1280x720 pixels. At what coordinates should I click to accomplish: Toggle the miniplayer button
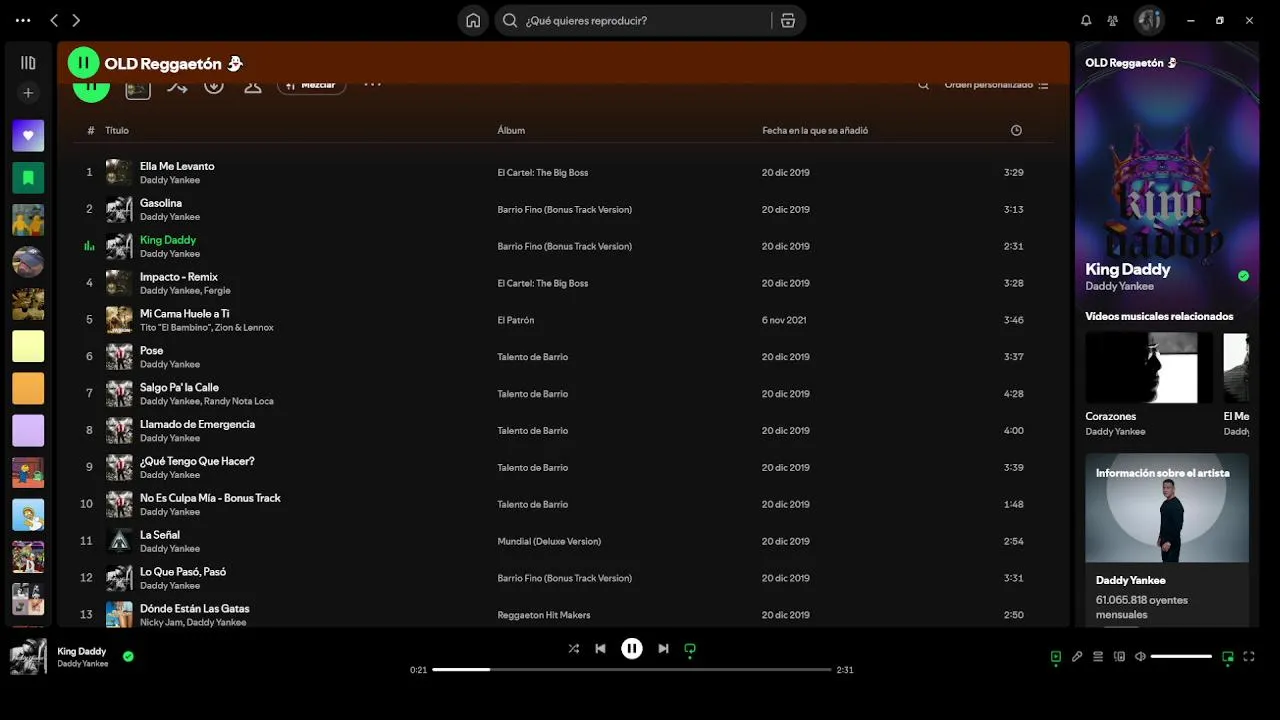[1228, 657]
